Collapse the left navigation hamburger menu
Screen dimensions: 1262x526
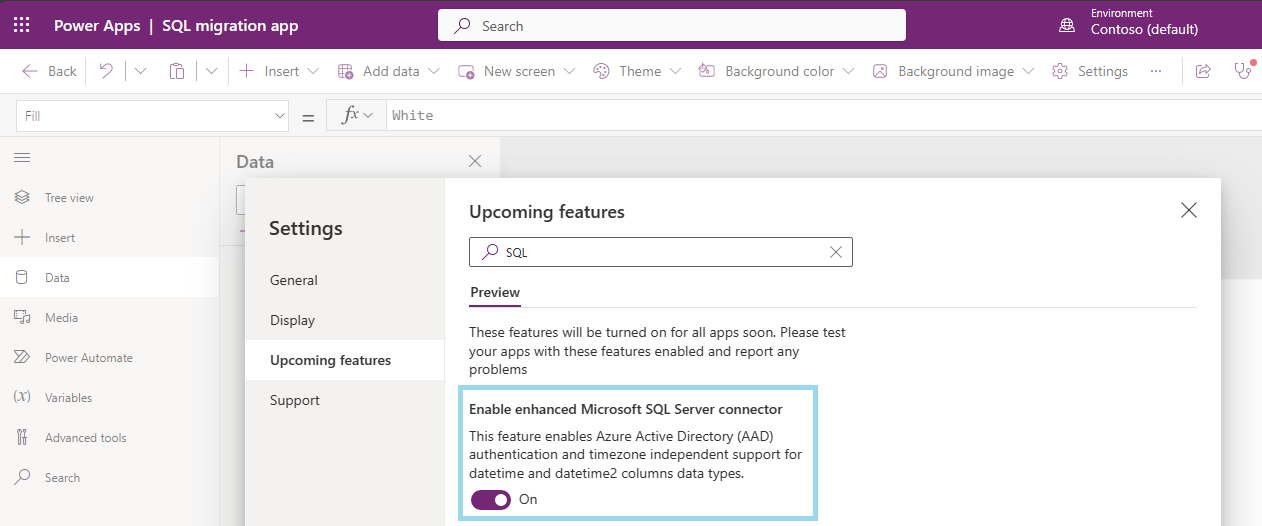tap(22, 157)
